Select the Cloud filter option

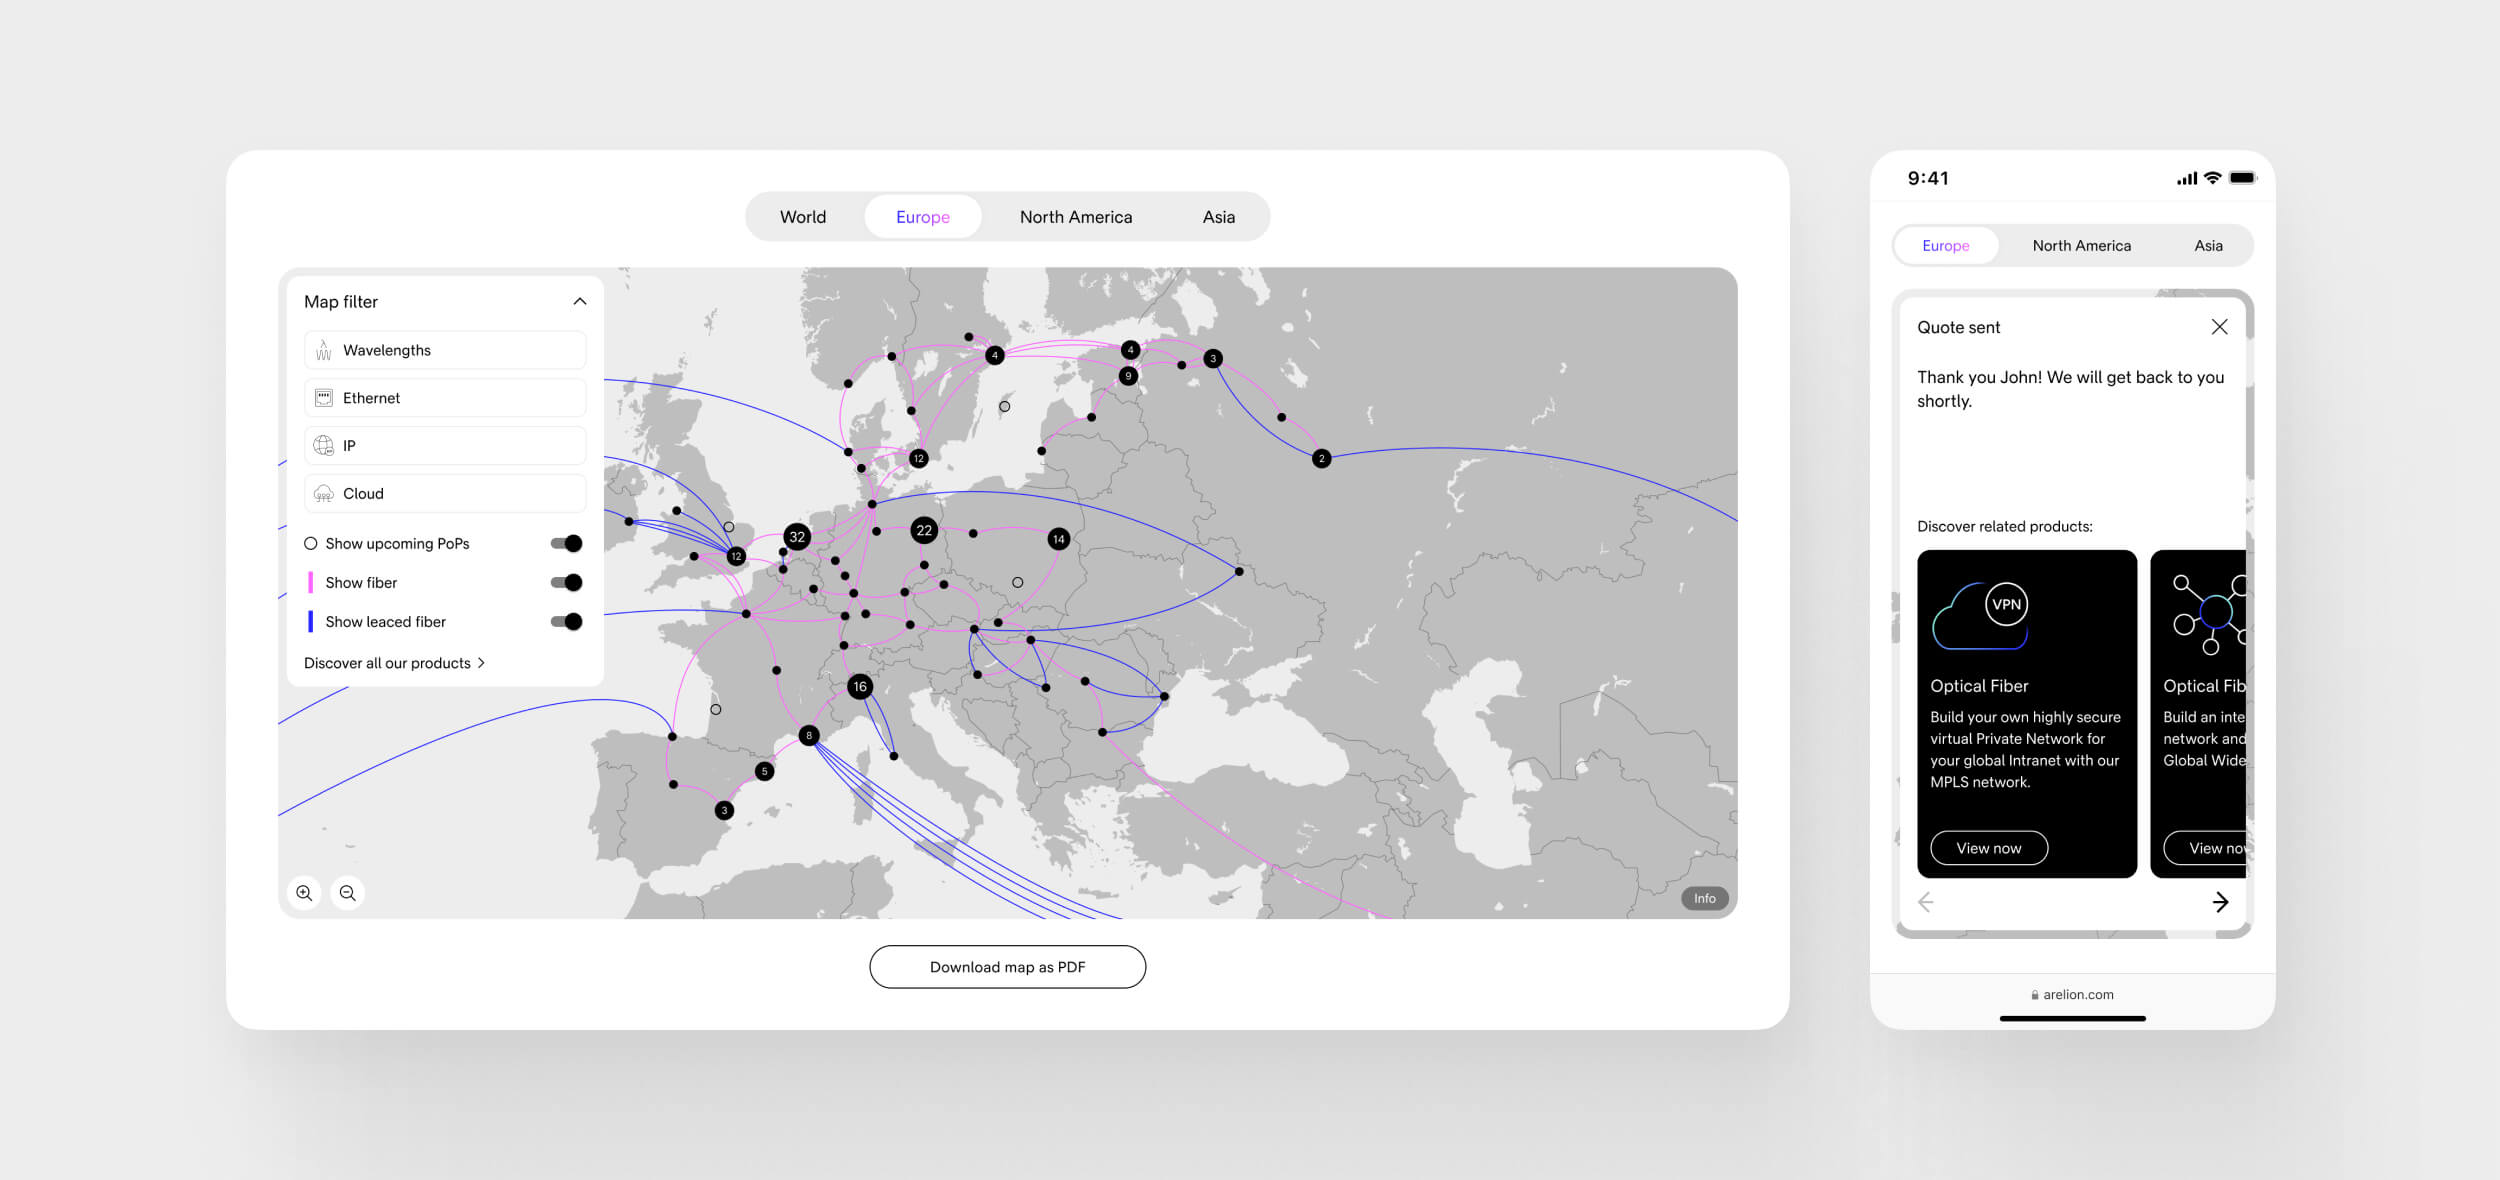tap(445, 494)
